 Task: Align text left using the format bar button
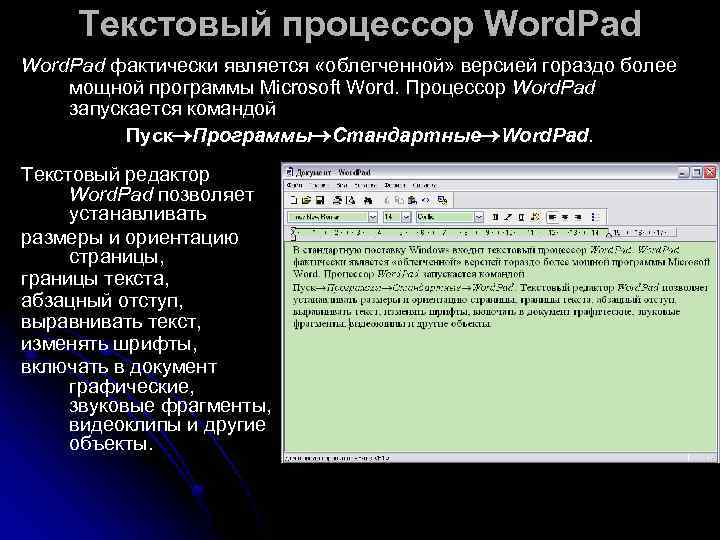(x=552, y=217)
